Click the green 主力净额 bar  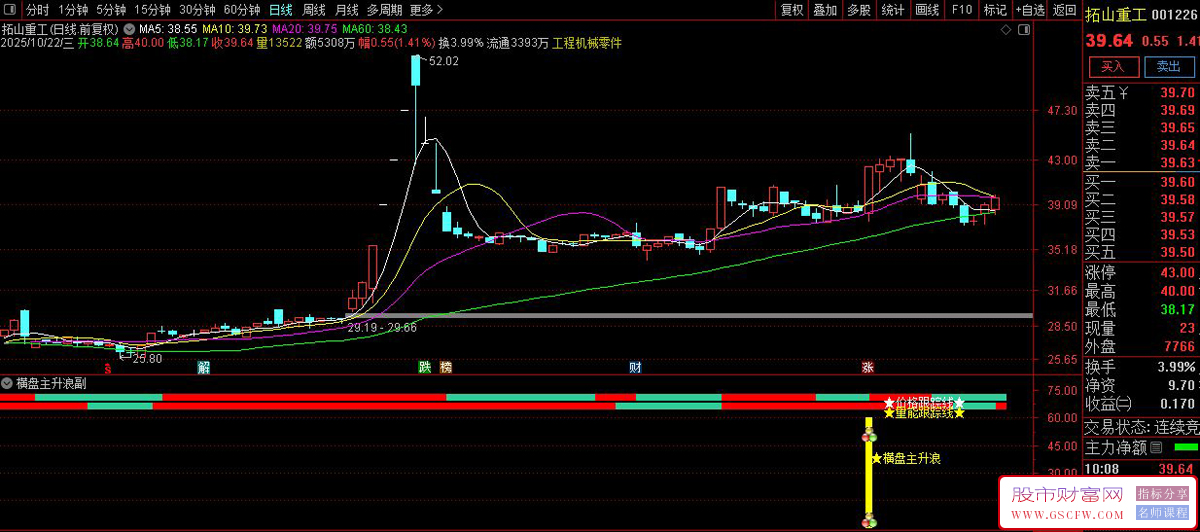(x=1186, y=447)
